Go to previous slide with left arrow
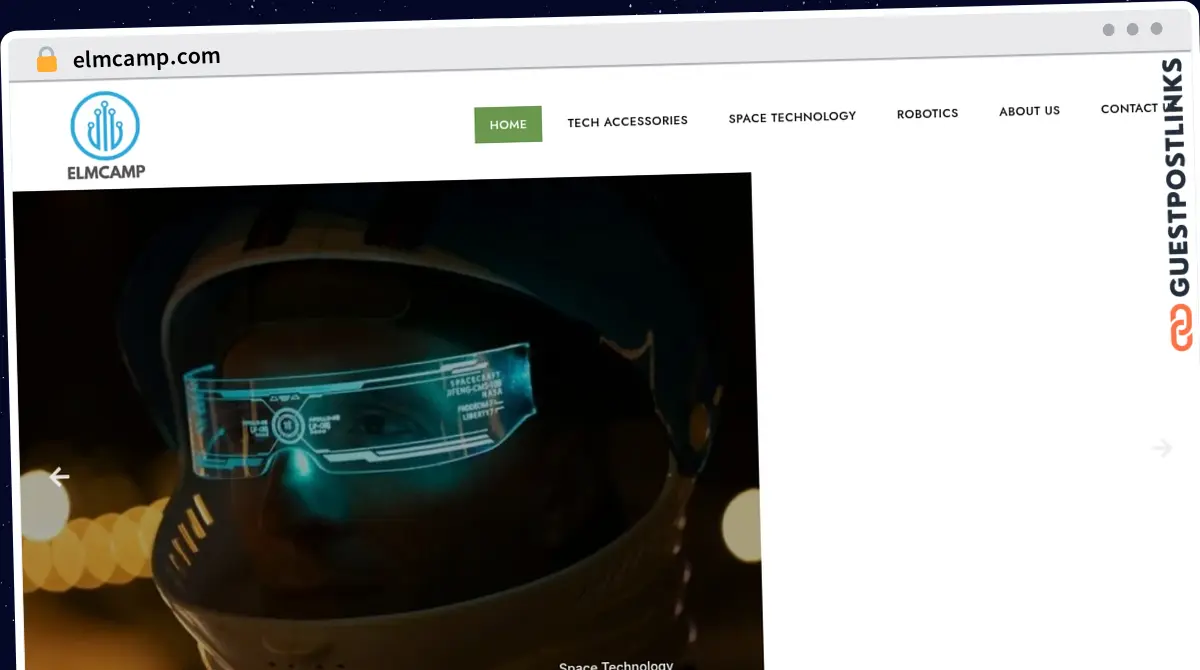 [59, 477]
